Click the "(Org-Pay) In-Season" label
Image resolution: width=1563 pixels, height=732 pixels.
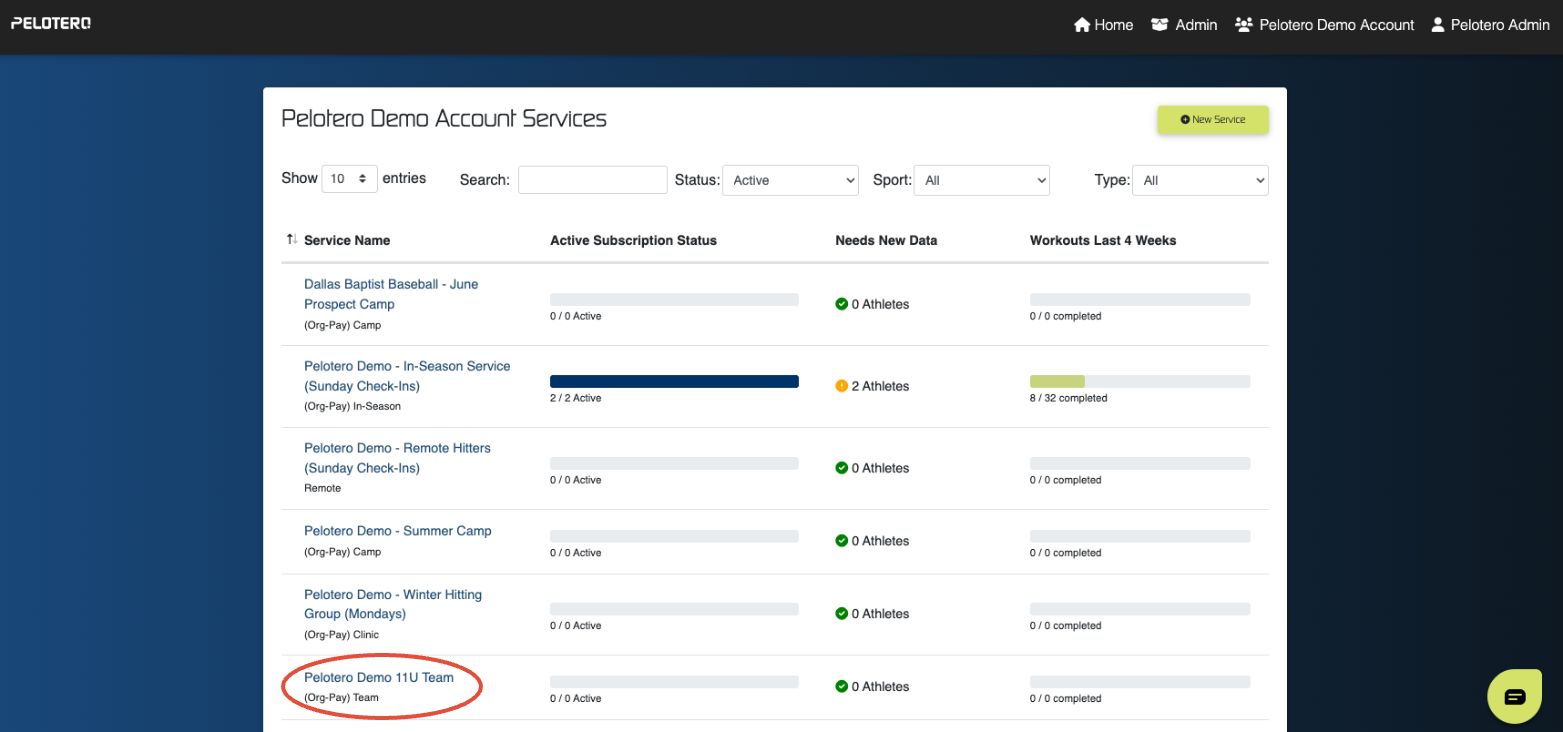[x=352, y=406]
